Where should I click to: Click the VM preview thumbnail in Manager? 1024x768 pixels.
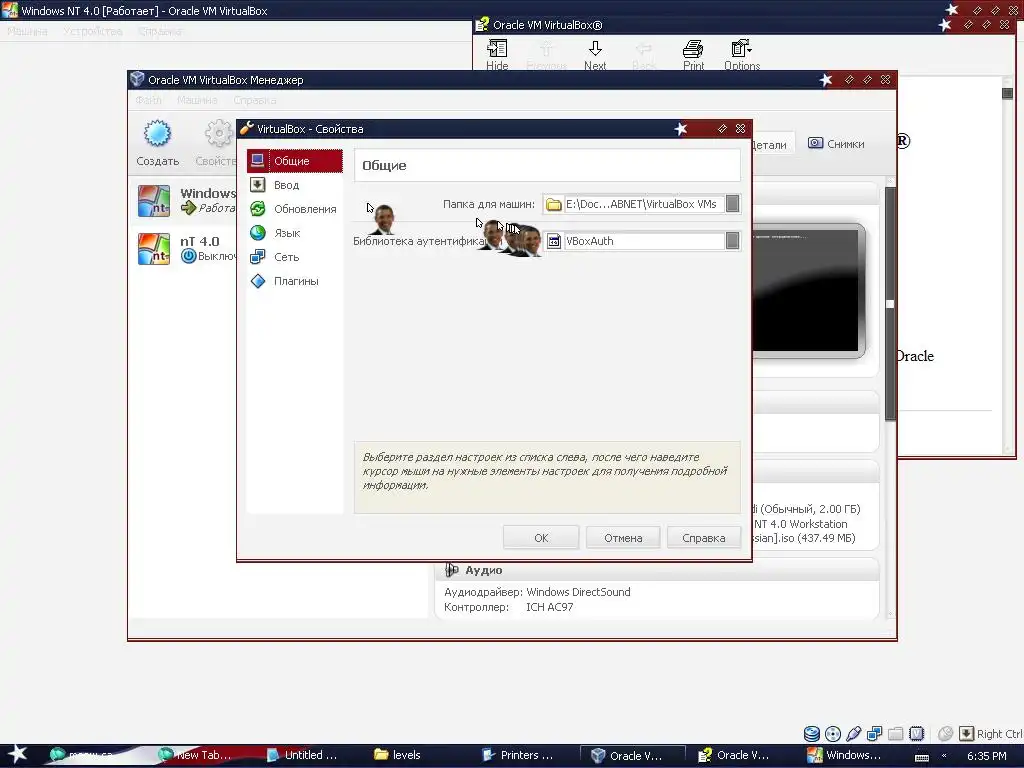click(x=808, y=291)
